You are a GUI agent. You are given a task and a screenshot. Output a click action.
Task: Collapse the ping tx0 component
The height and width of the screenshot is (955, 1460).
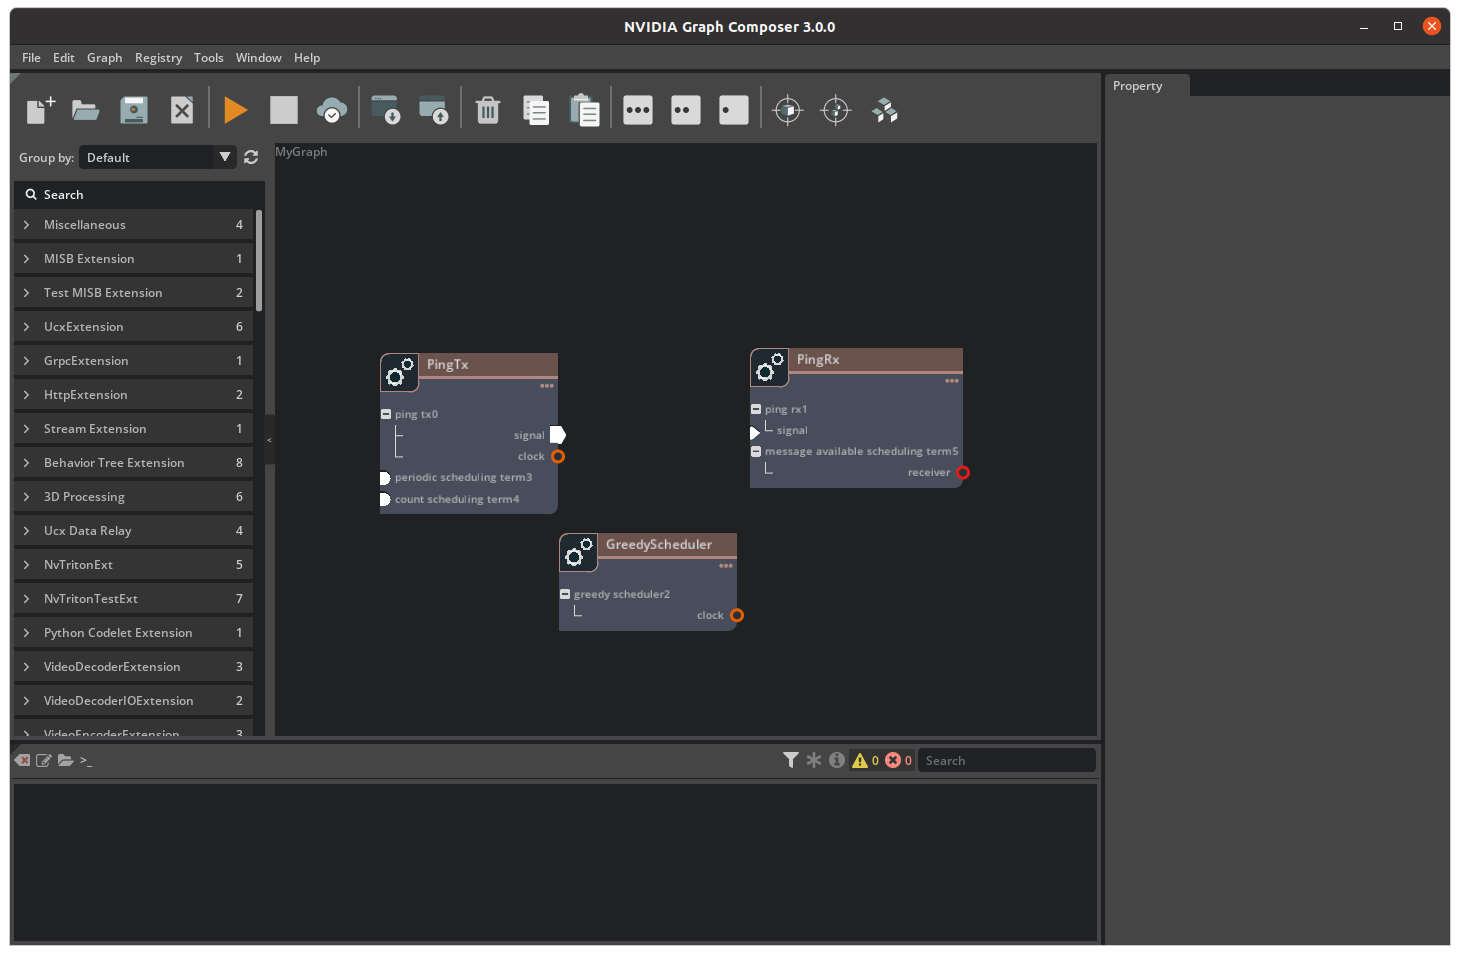click(386, 414)
